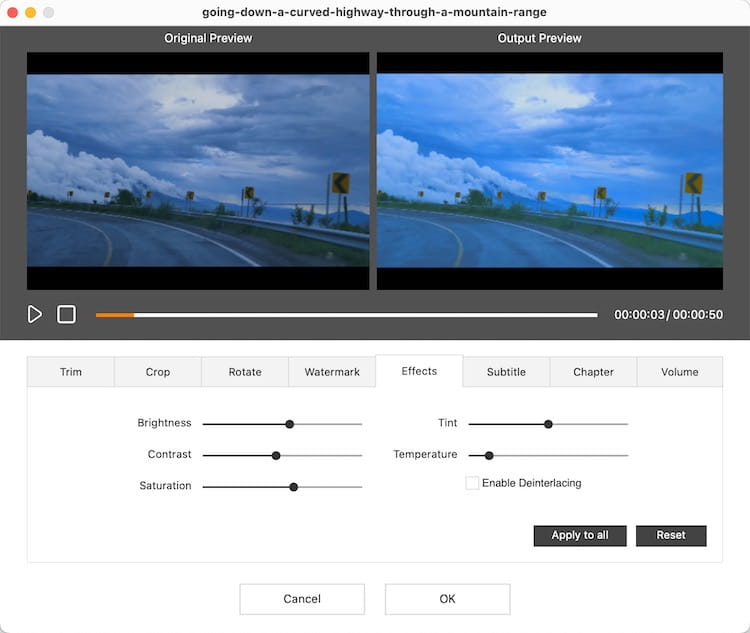Minimize the window with yellow button
The image size is (750, 633).
point(31,12)
